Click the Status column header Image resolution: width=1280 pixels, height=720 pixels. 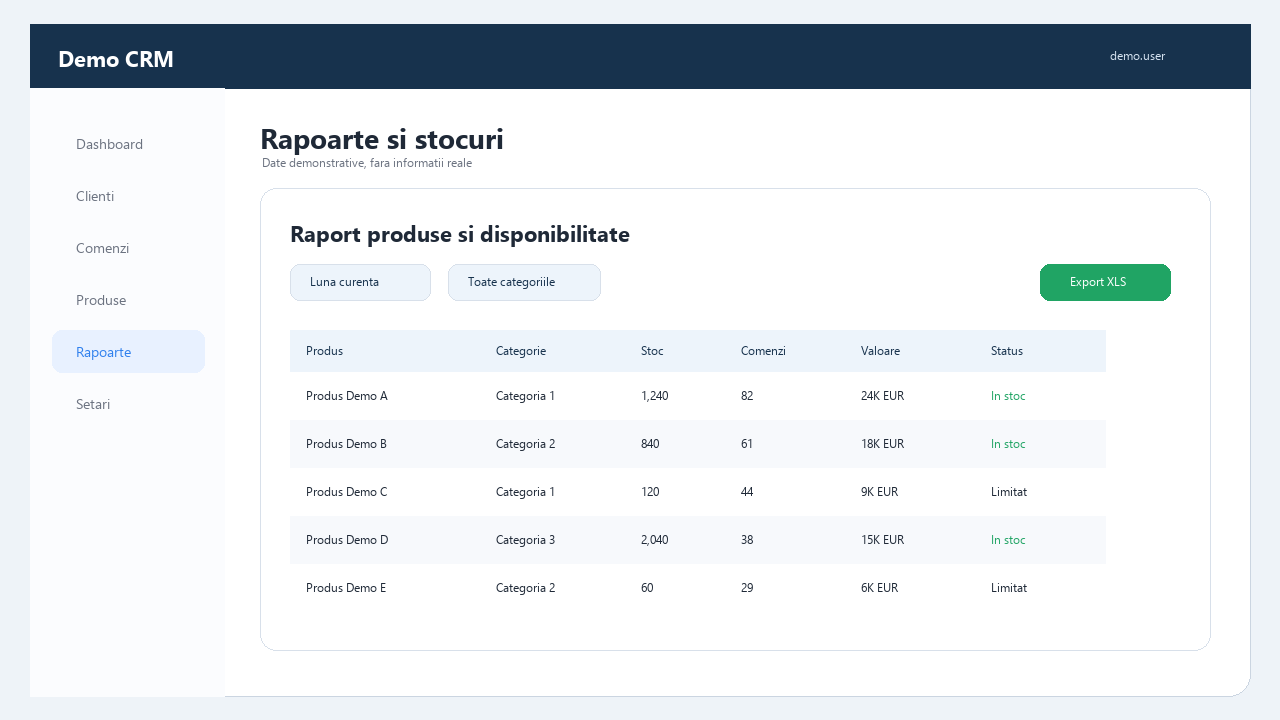tap(1007, 351)
